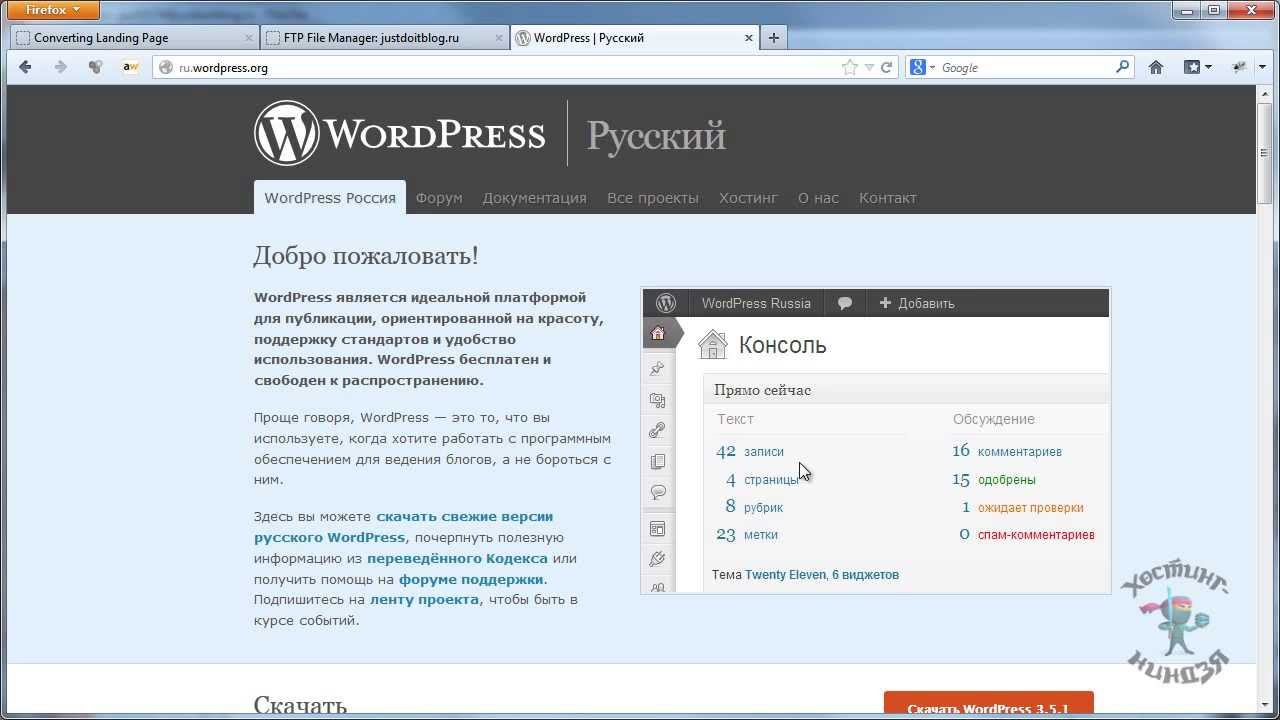
Task: Open the Документация menu item
Action: [x=534, y=198]
